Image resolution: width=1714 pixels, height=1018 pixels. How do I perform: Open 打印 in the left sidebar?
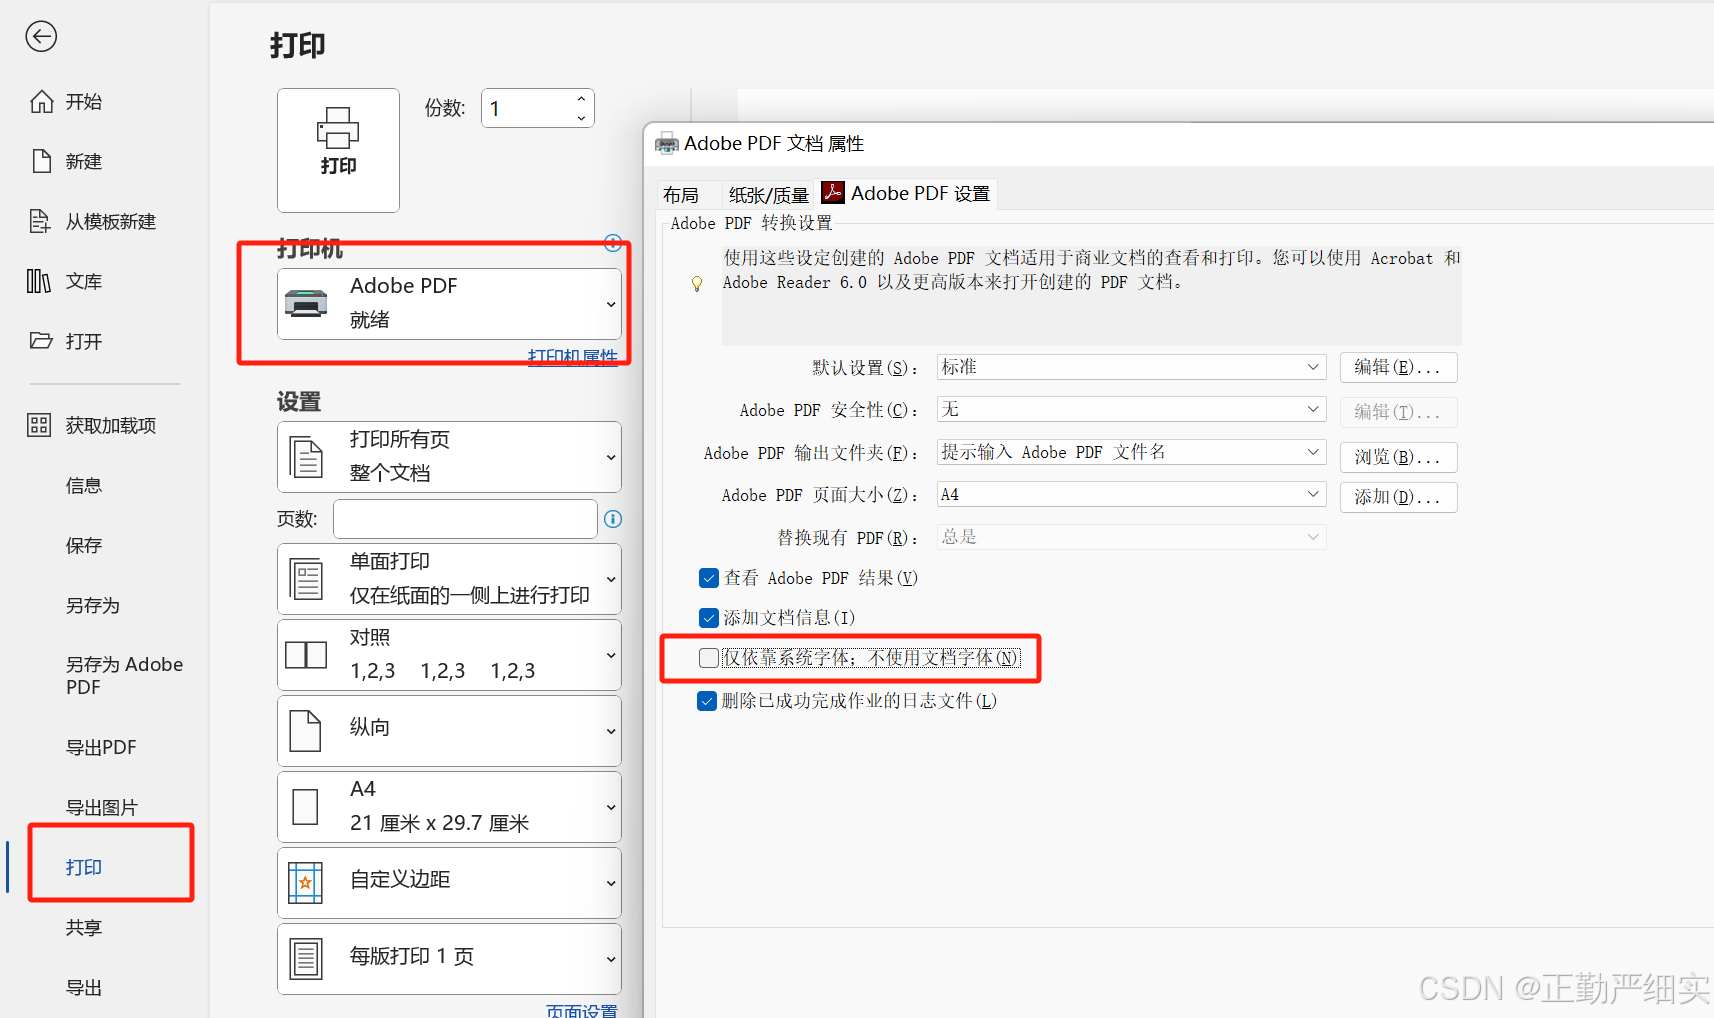point(84,867)
